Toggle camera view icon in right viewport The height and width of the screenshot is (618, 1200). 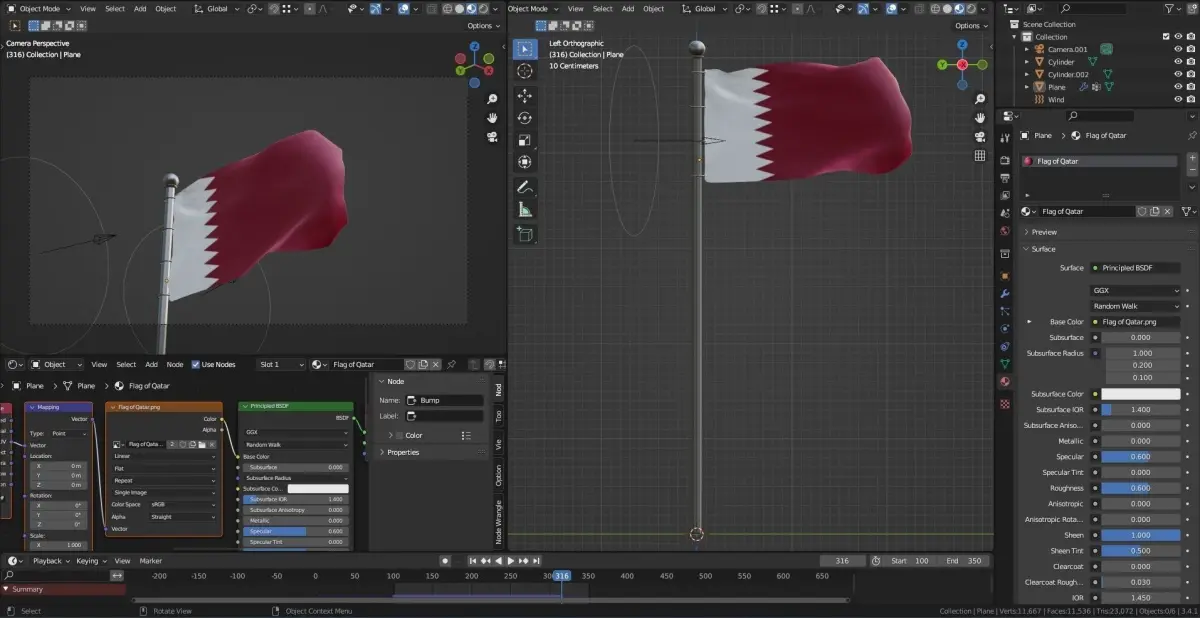tap(980, 137)
